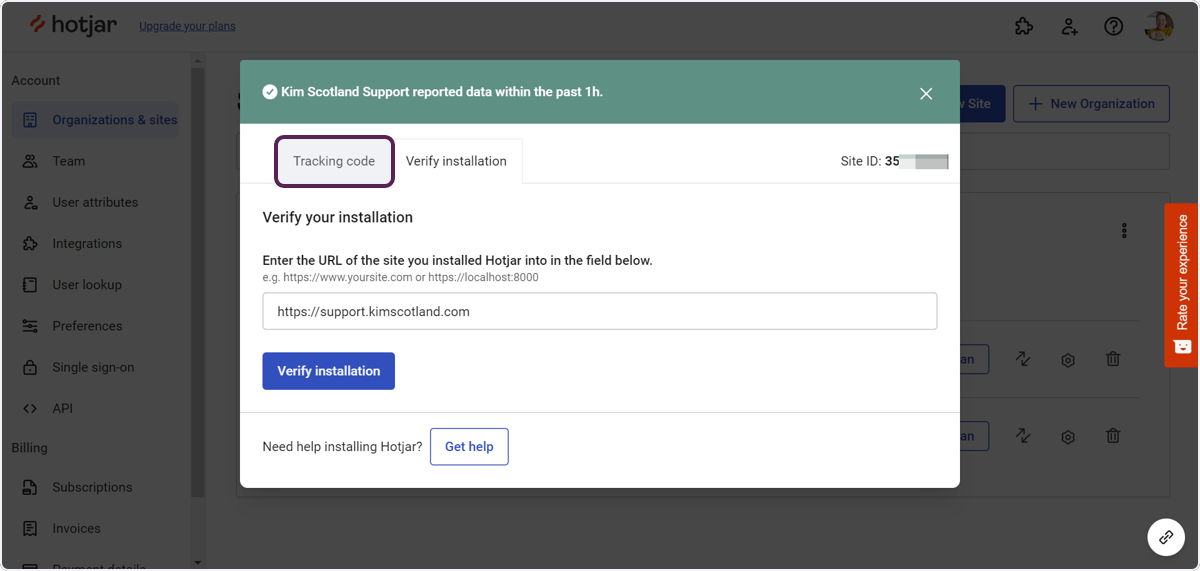Click the Integrations puzzle icon in sidebar
This screenshot has height=571, width=1200.
coord(30,243)
